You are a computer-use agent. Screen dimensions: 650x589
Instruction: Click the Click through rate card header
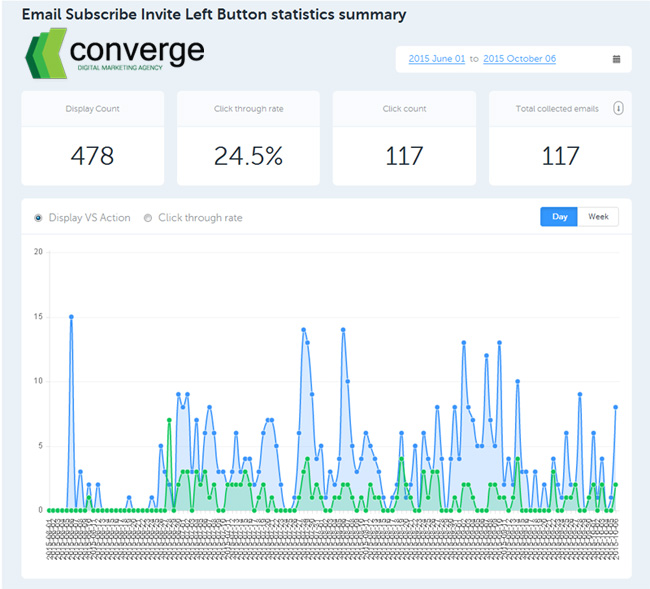248,109
